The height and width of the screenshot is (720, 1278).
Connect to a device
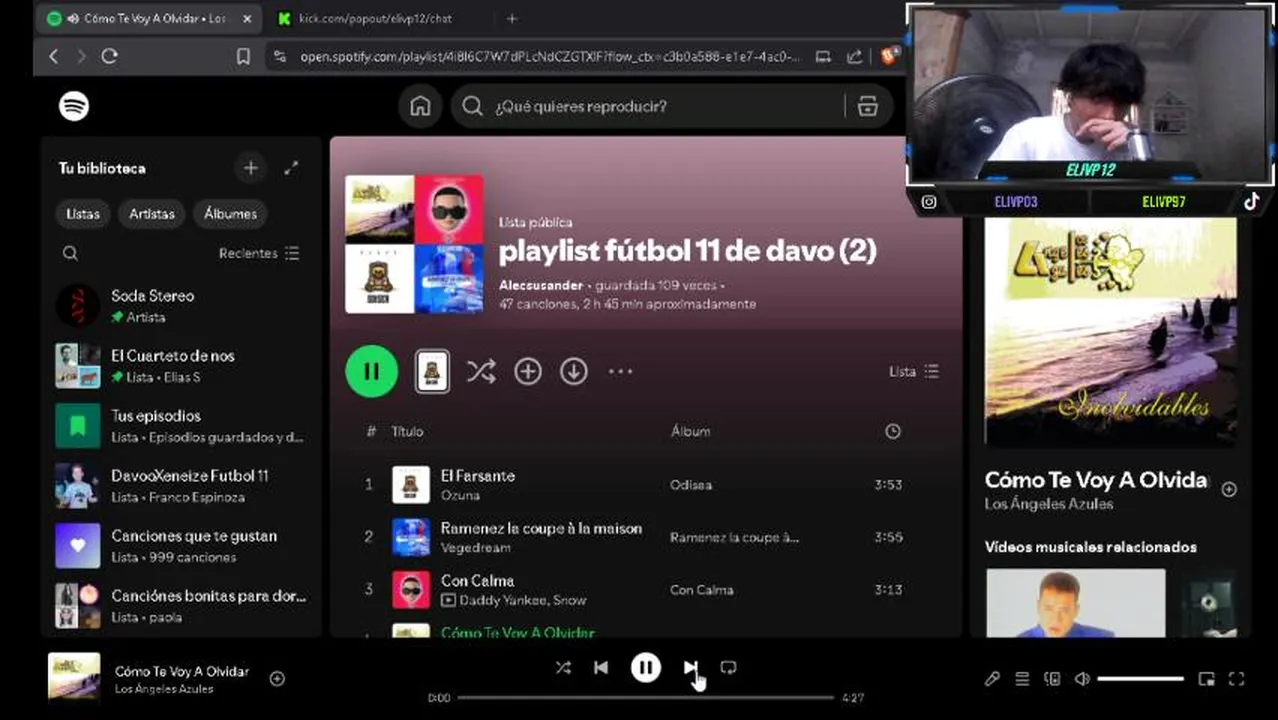[x=1052, y=679]
